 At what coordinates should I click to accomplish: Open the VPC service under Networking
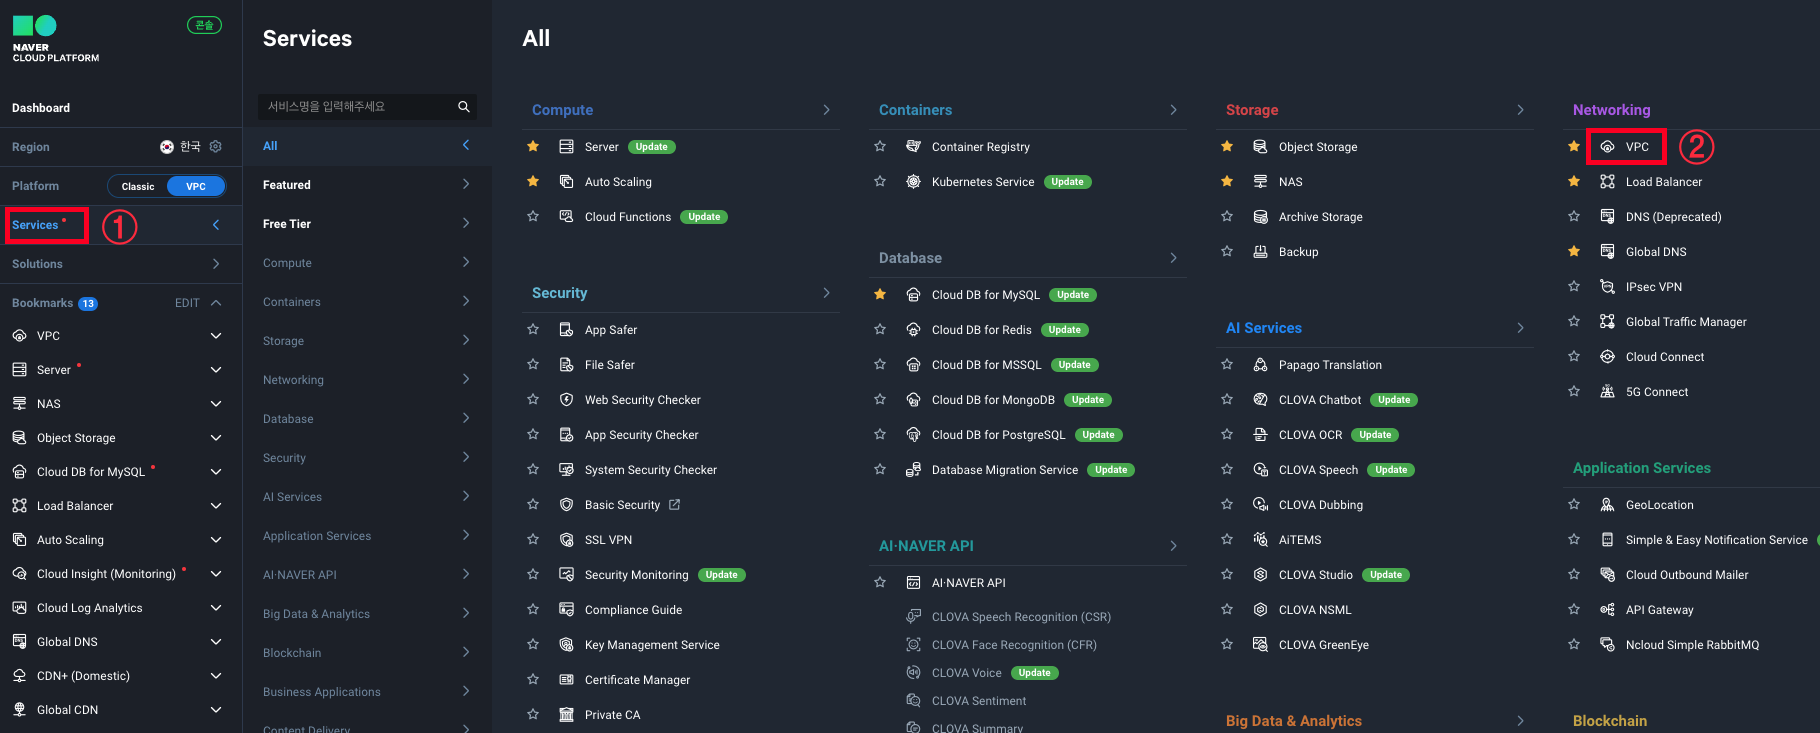[1637, 147]
